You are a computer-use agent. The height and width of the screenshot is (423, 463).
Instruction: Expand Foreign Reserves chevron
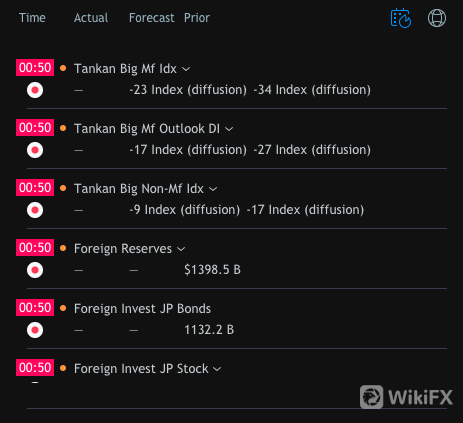click(x=181, y=249)
